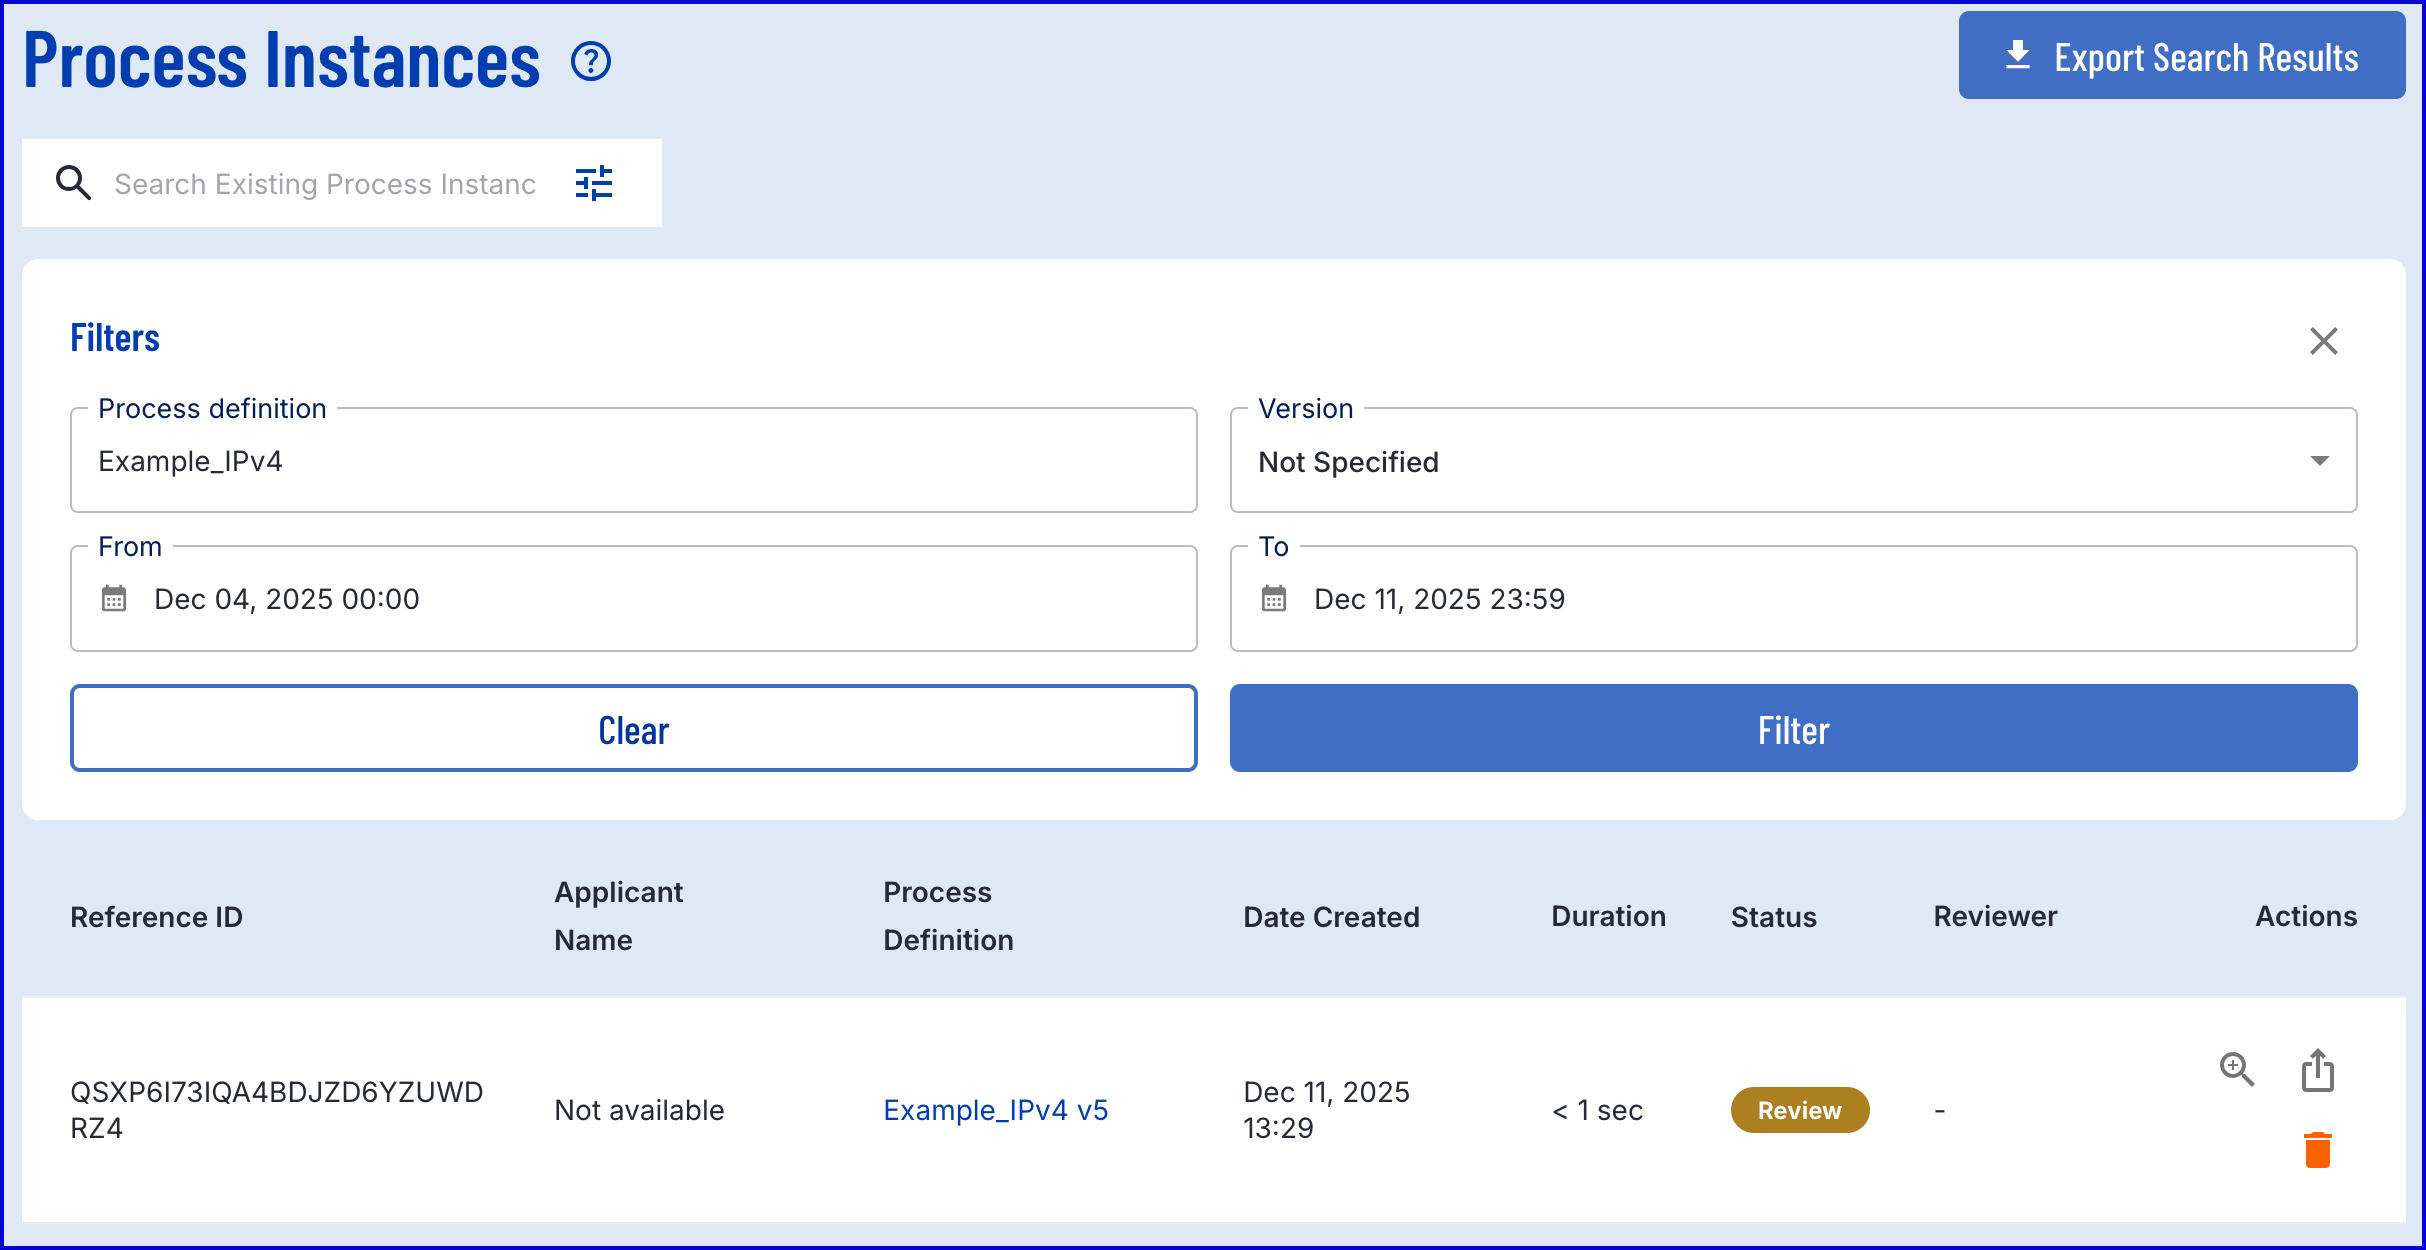View instance details with the magnifier icon

(x=2236, y=1070)
